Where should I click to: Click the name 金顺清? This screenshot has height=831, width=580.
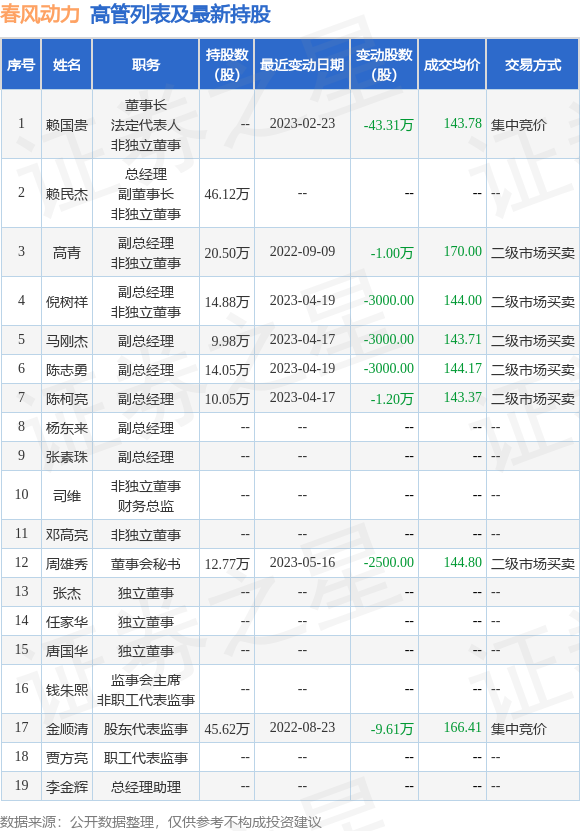[67, 729]
